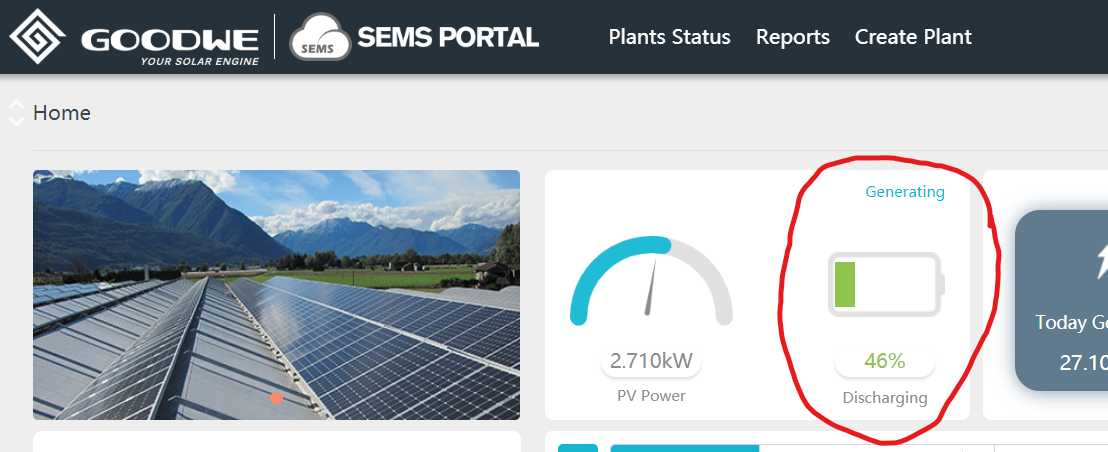Click the Discharging status label
1108x452 pixels.
click(x=885, y=398)
